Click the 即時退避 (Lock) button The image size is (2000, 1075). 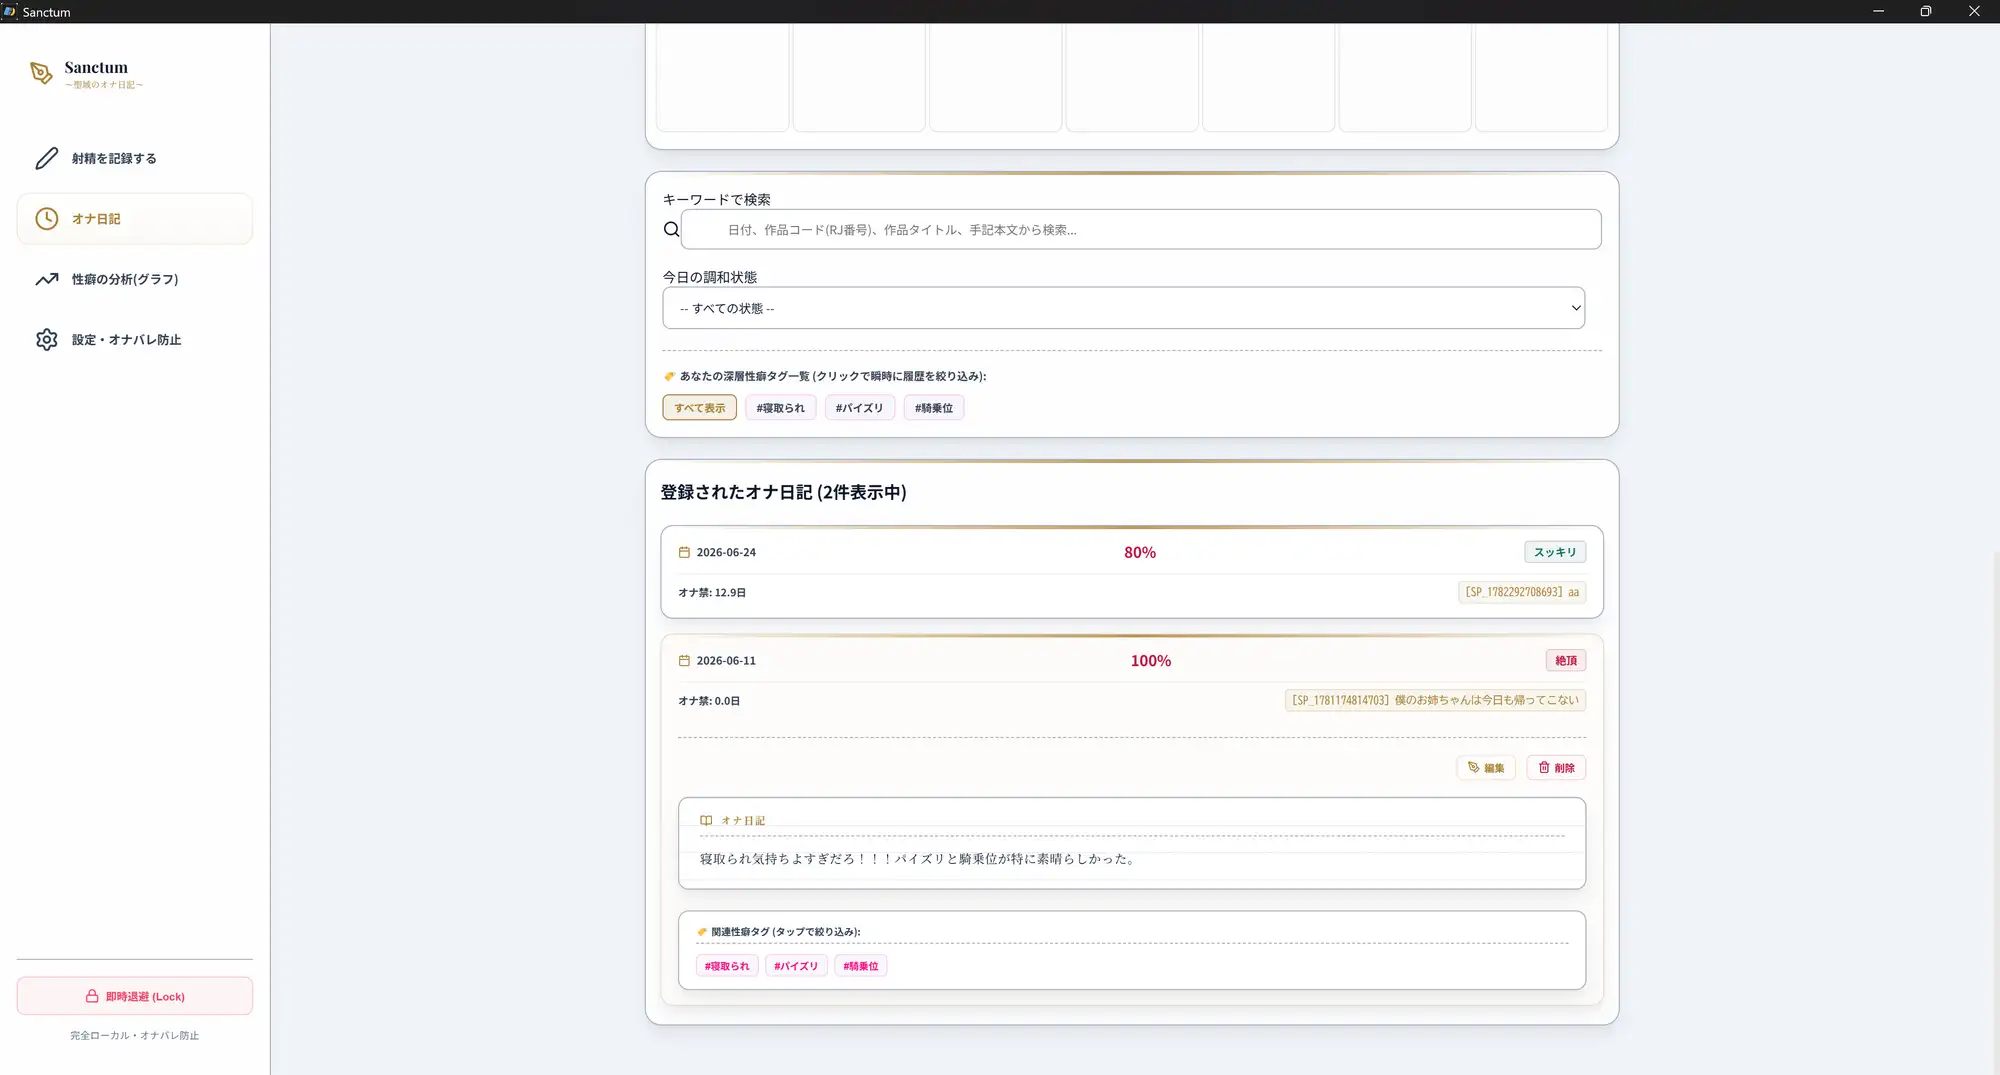[135, 996]
